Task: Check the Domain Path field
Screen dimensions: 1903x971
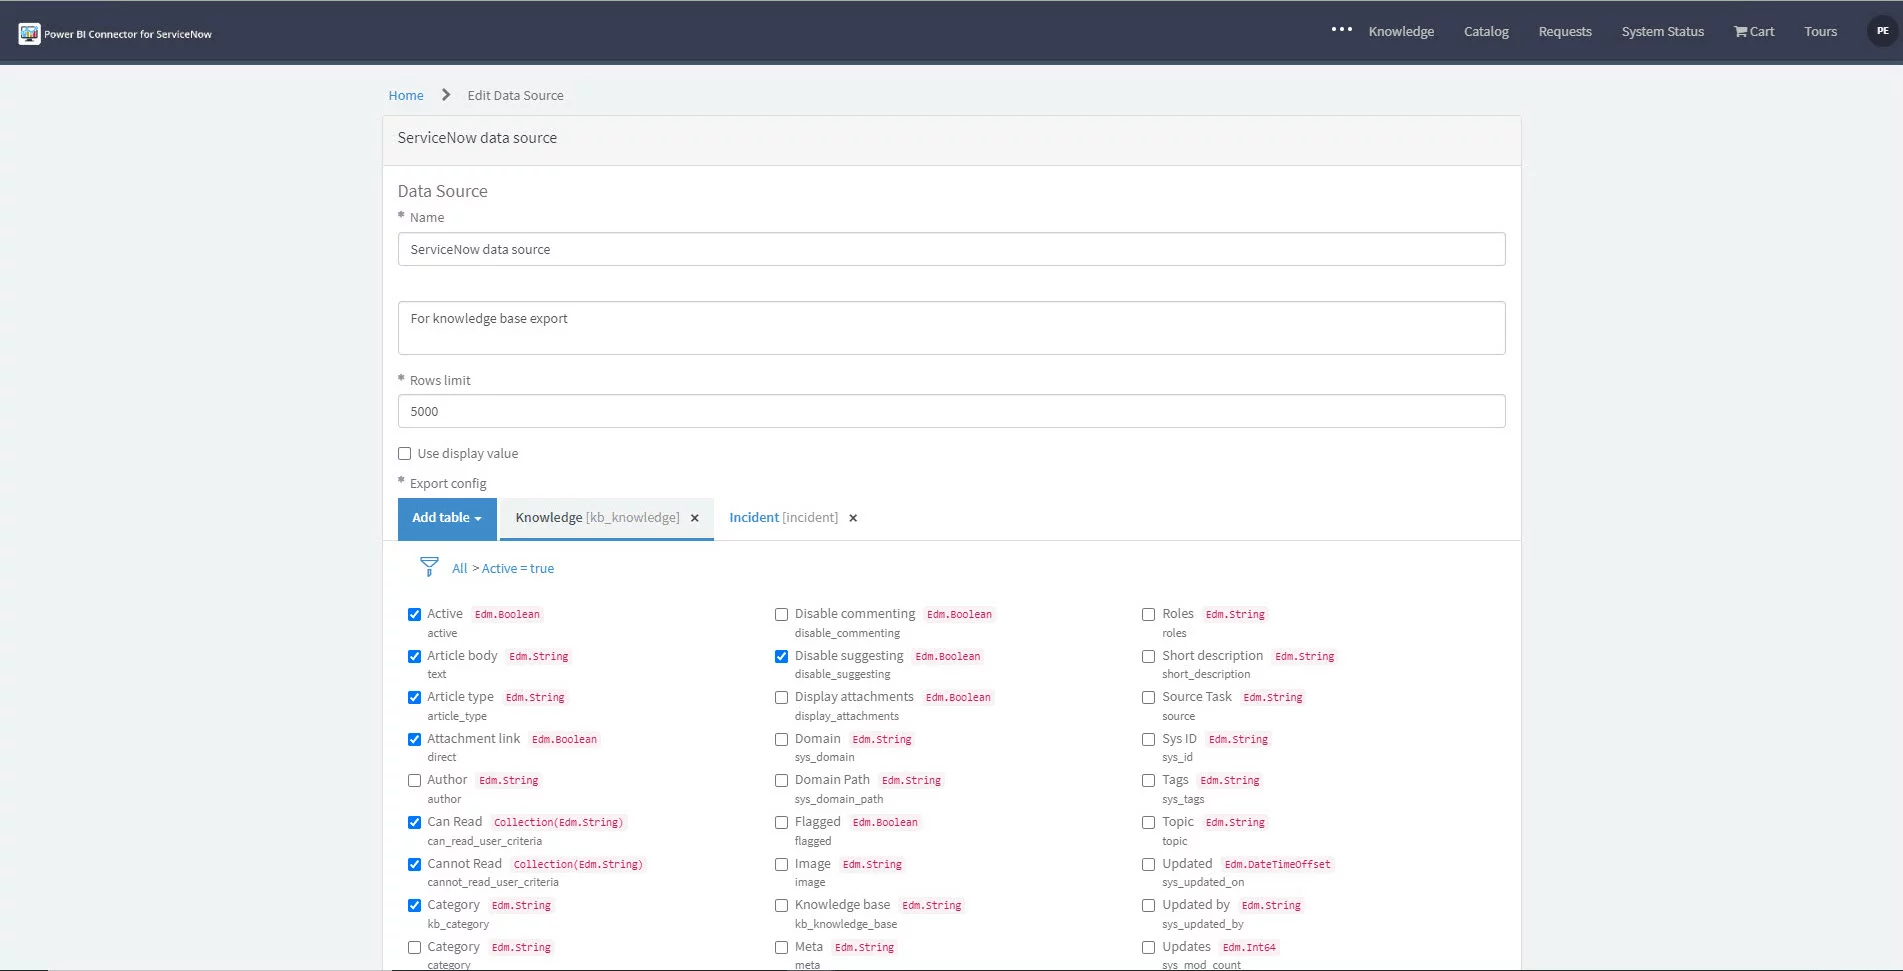Action: tap(782, 781)
